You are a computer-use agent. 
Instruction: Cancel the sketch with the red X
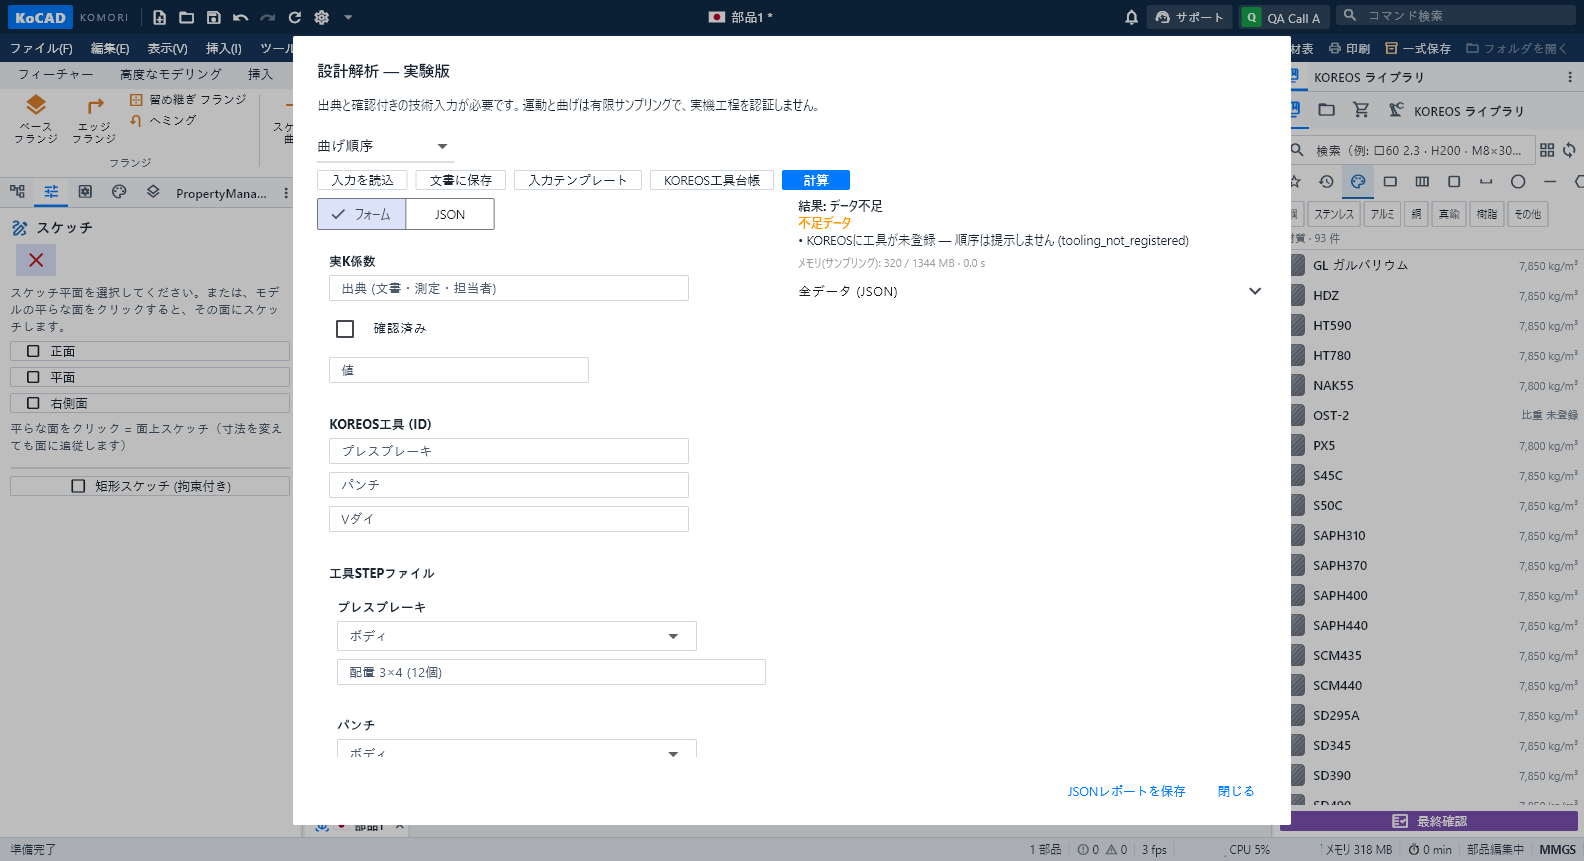36,260
